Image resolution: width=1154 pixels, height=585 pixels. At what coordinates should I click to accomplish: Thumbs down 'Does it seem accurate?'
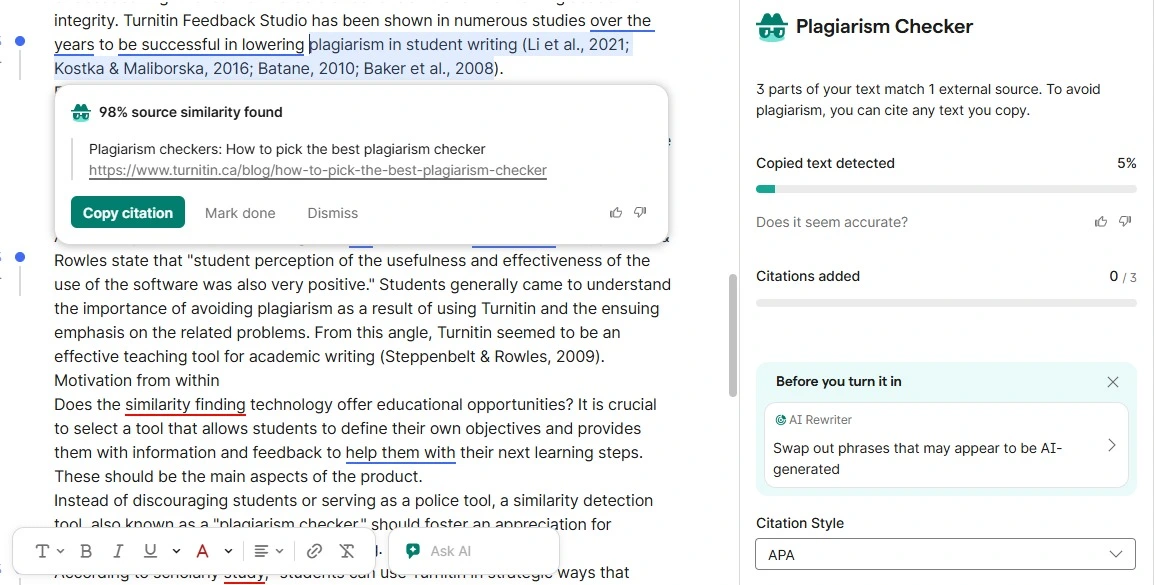pos(1125,221)
